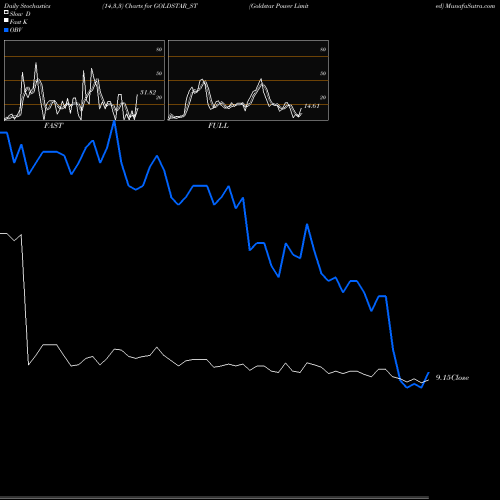Click the 31.82 value in FAST chart
The height and width of the screenshot is (500, 500).
148,92
